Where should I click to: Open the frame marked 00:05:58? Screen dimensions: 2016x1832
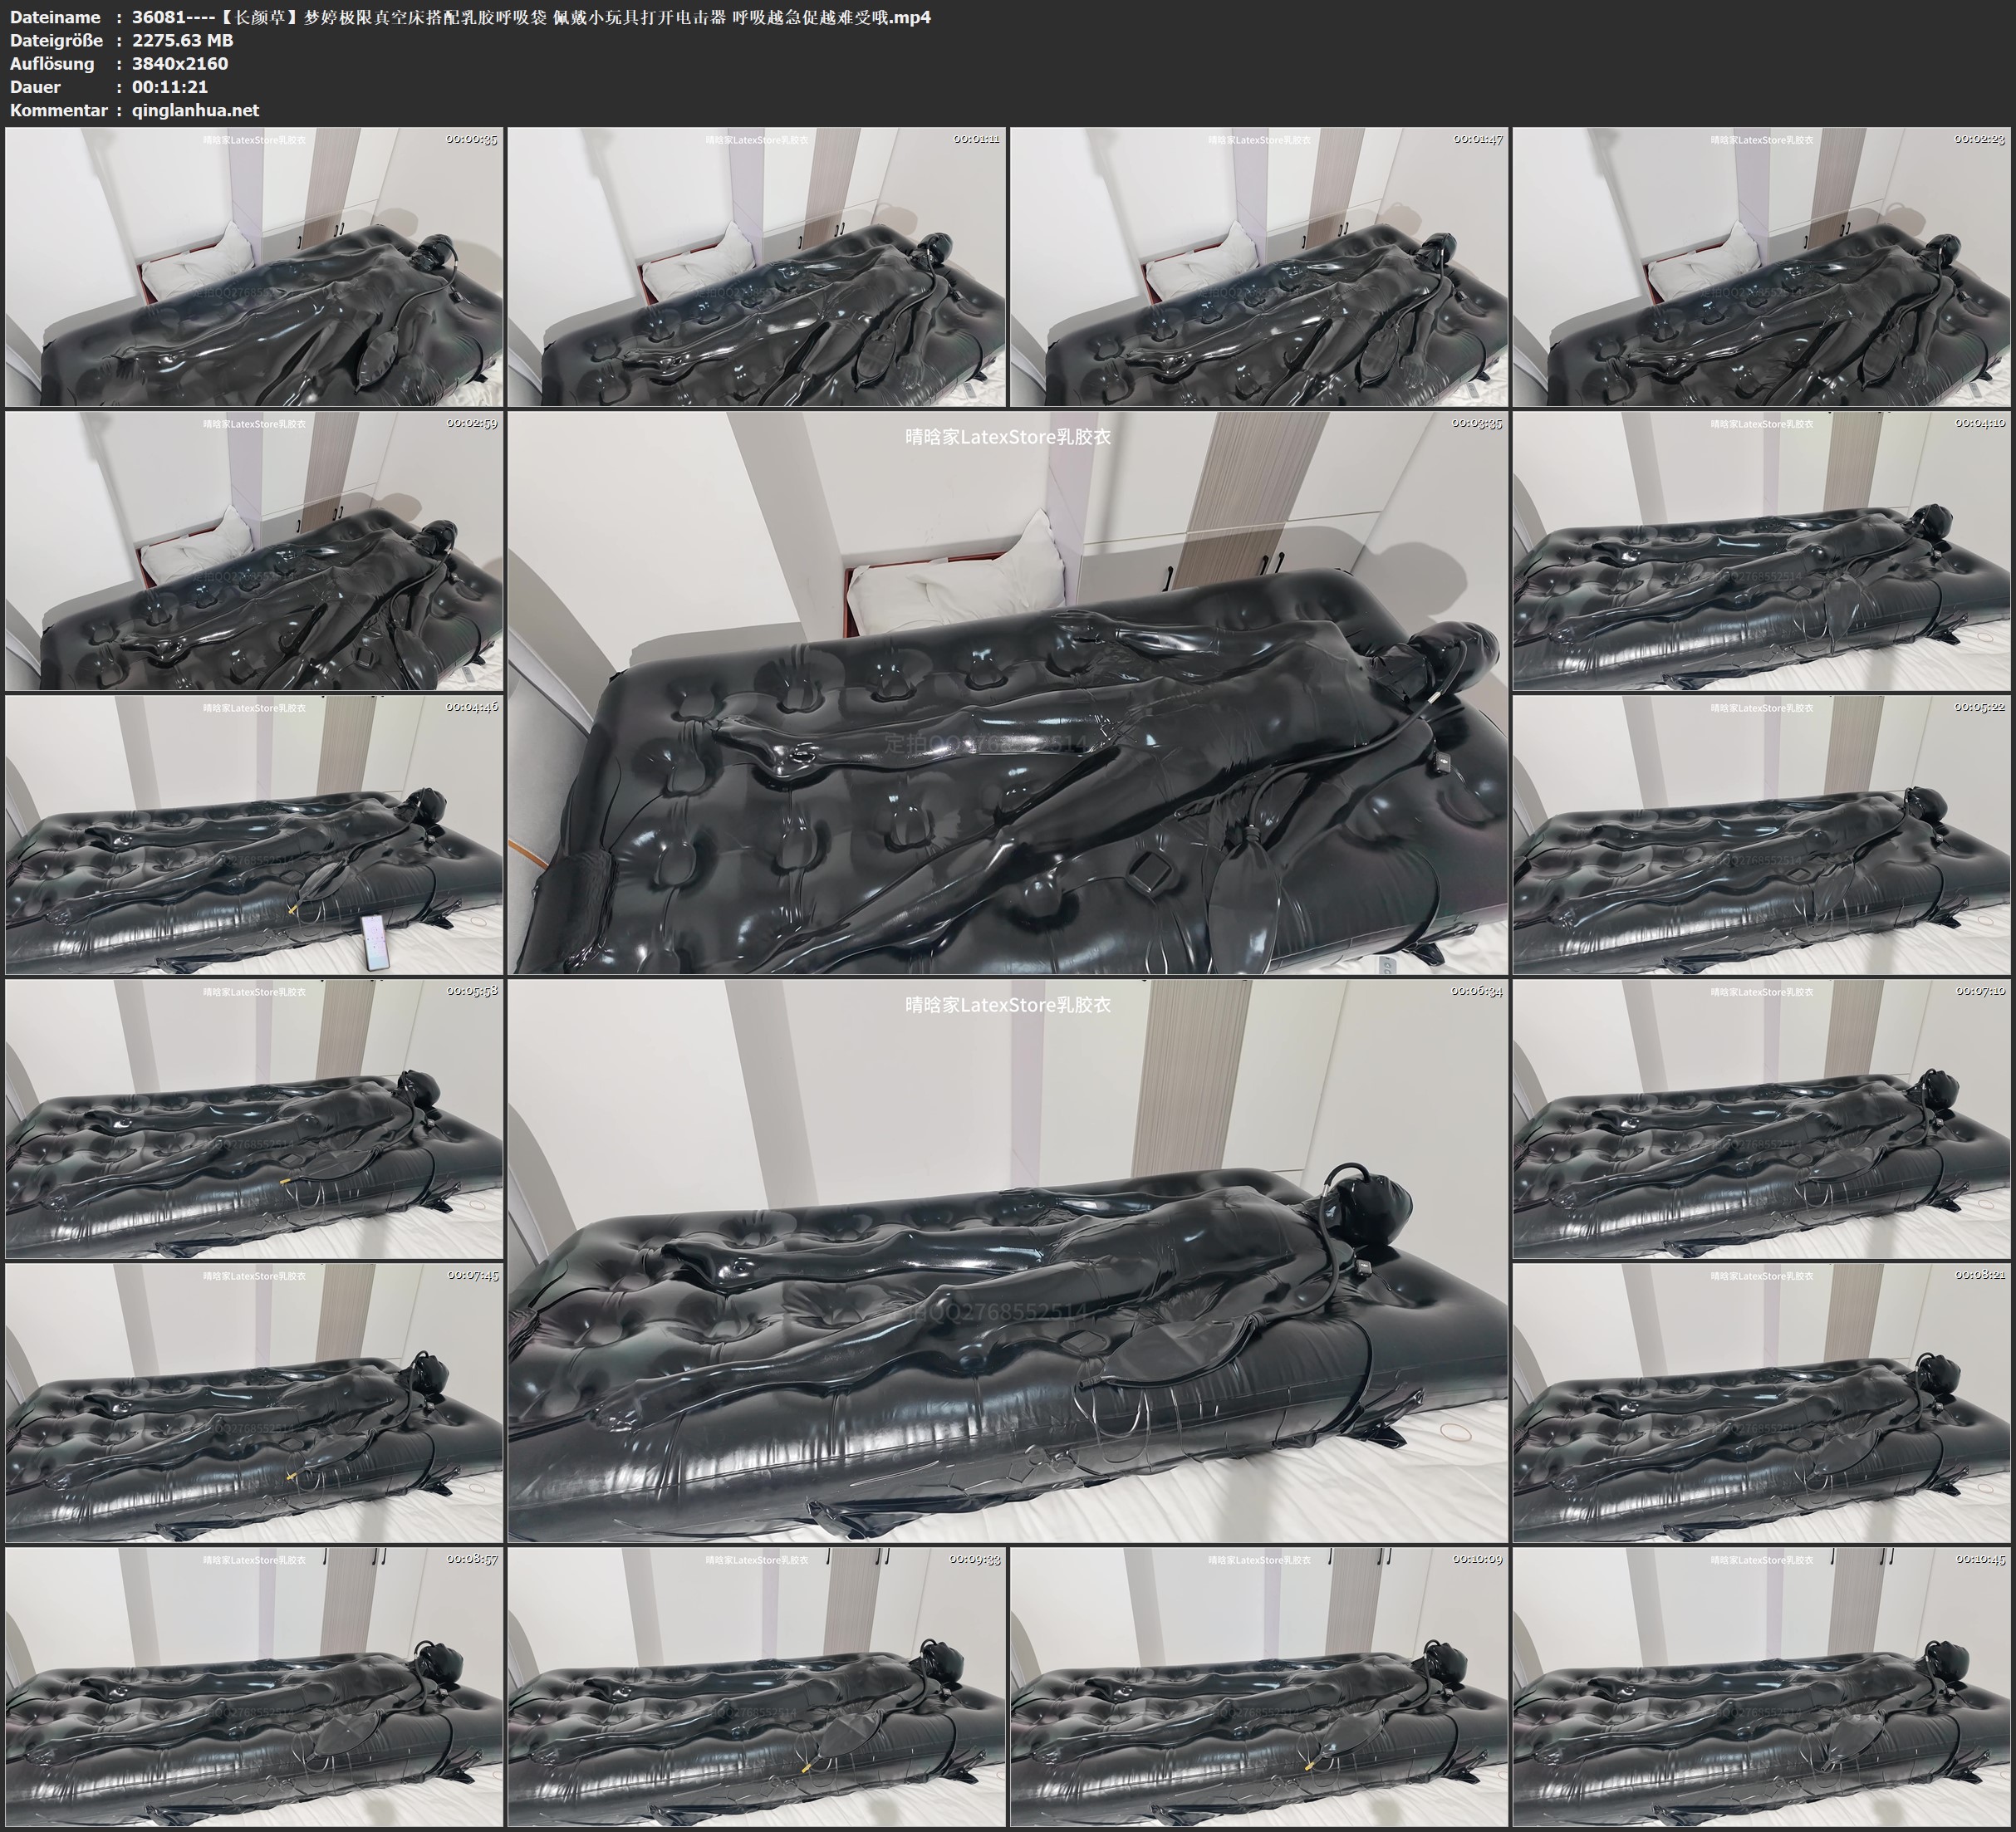[x=254, y=1118]
